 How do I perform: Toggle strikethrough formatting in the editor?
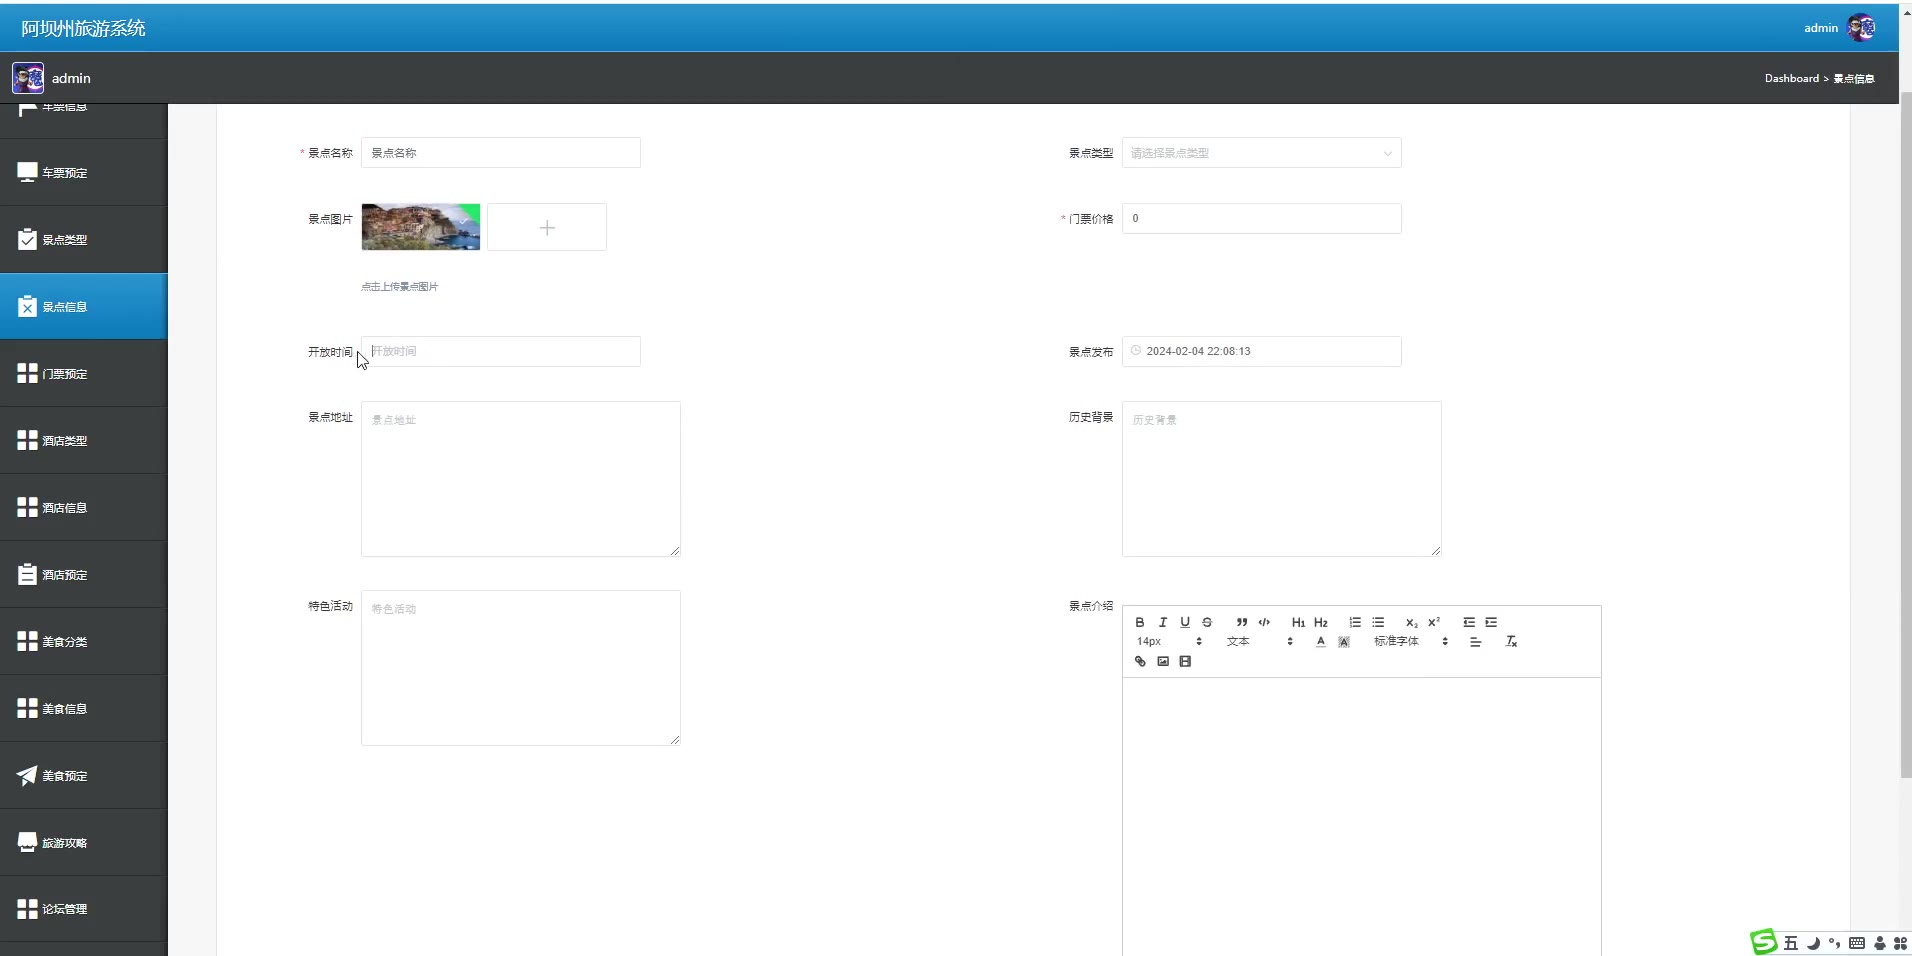pos(1207,622)
